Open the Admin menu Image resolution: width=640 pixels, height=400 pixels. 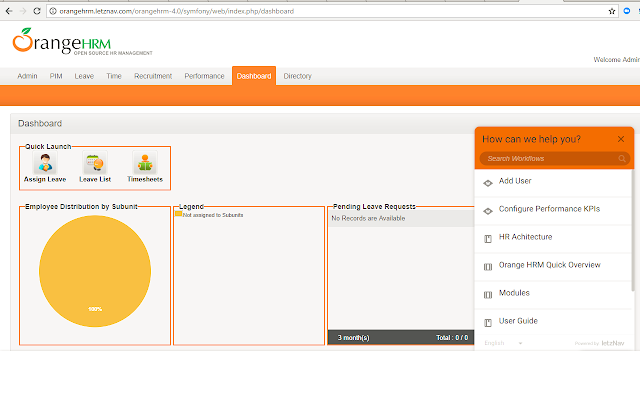27,76
